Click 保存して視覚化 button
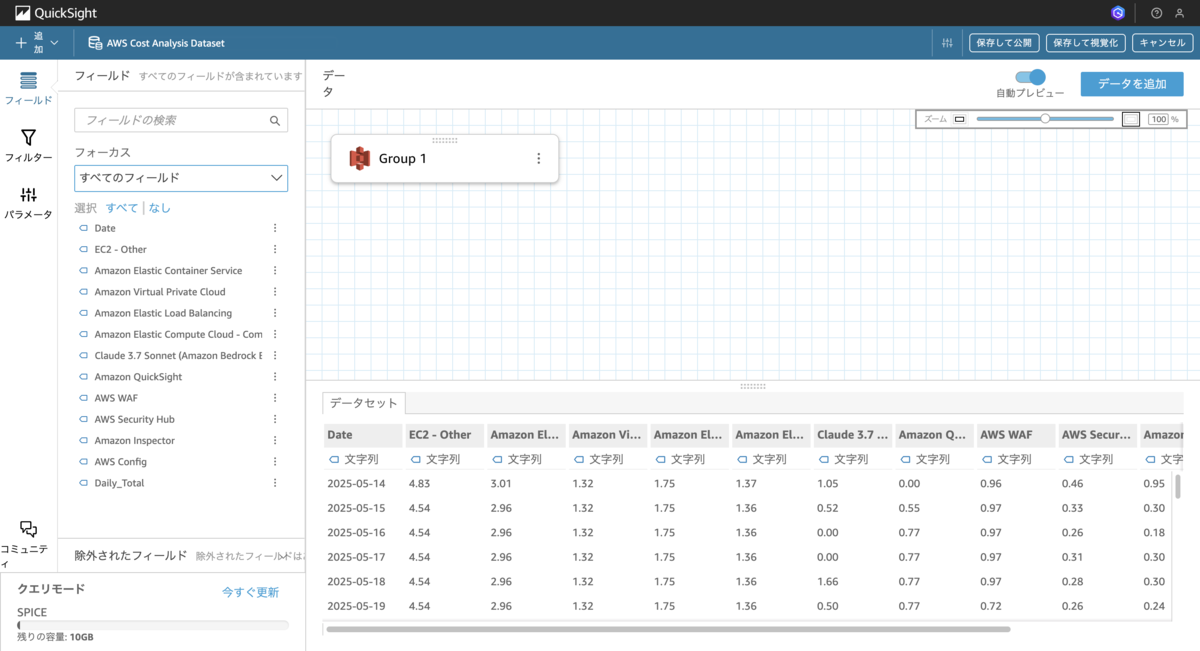Image resolution: width=1200 pixels, height=651 pixels. [1086, 43]
